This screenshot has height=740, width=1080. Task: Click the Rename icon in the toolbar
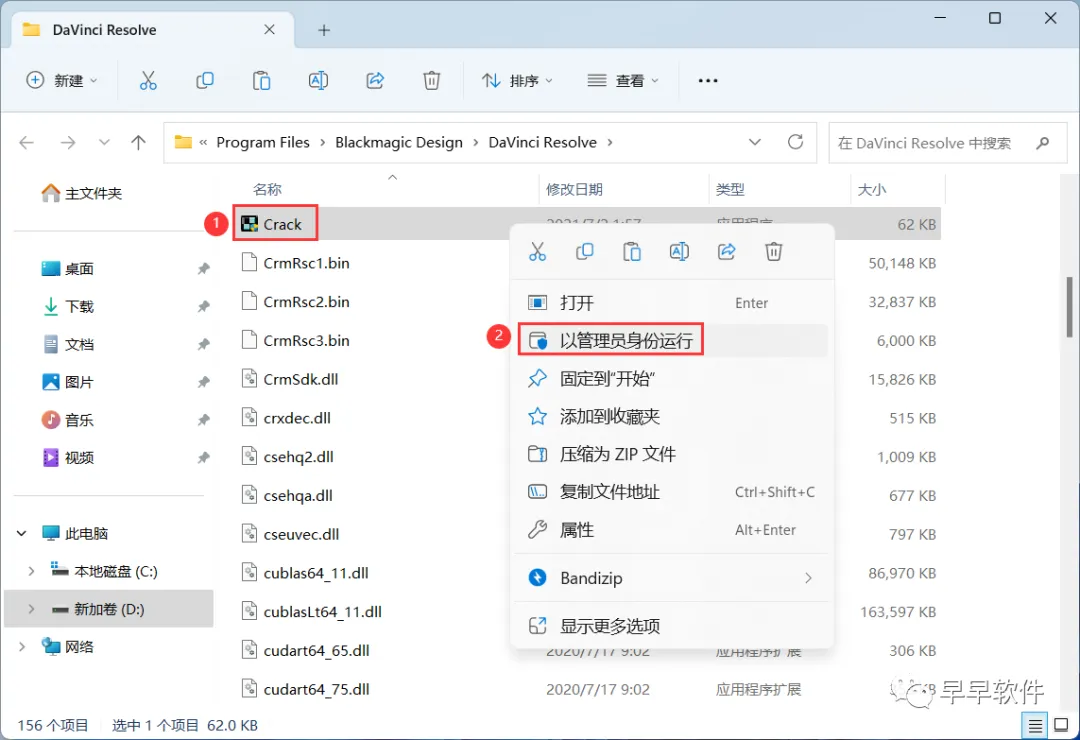318,81
